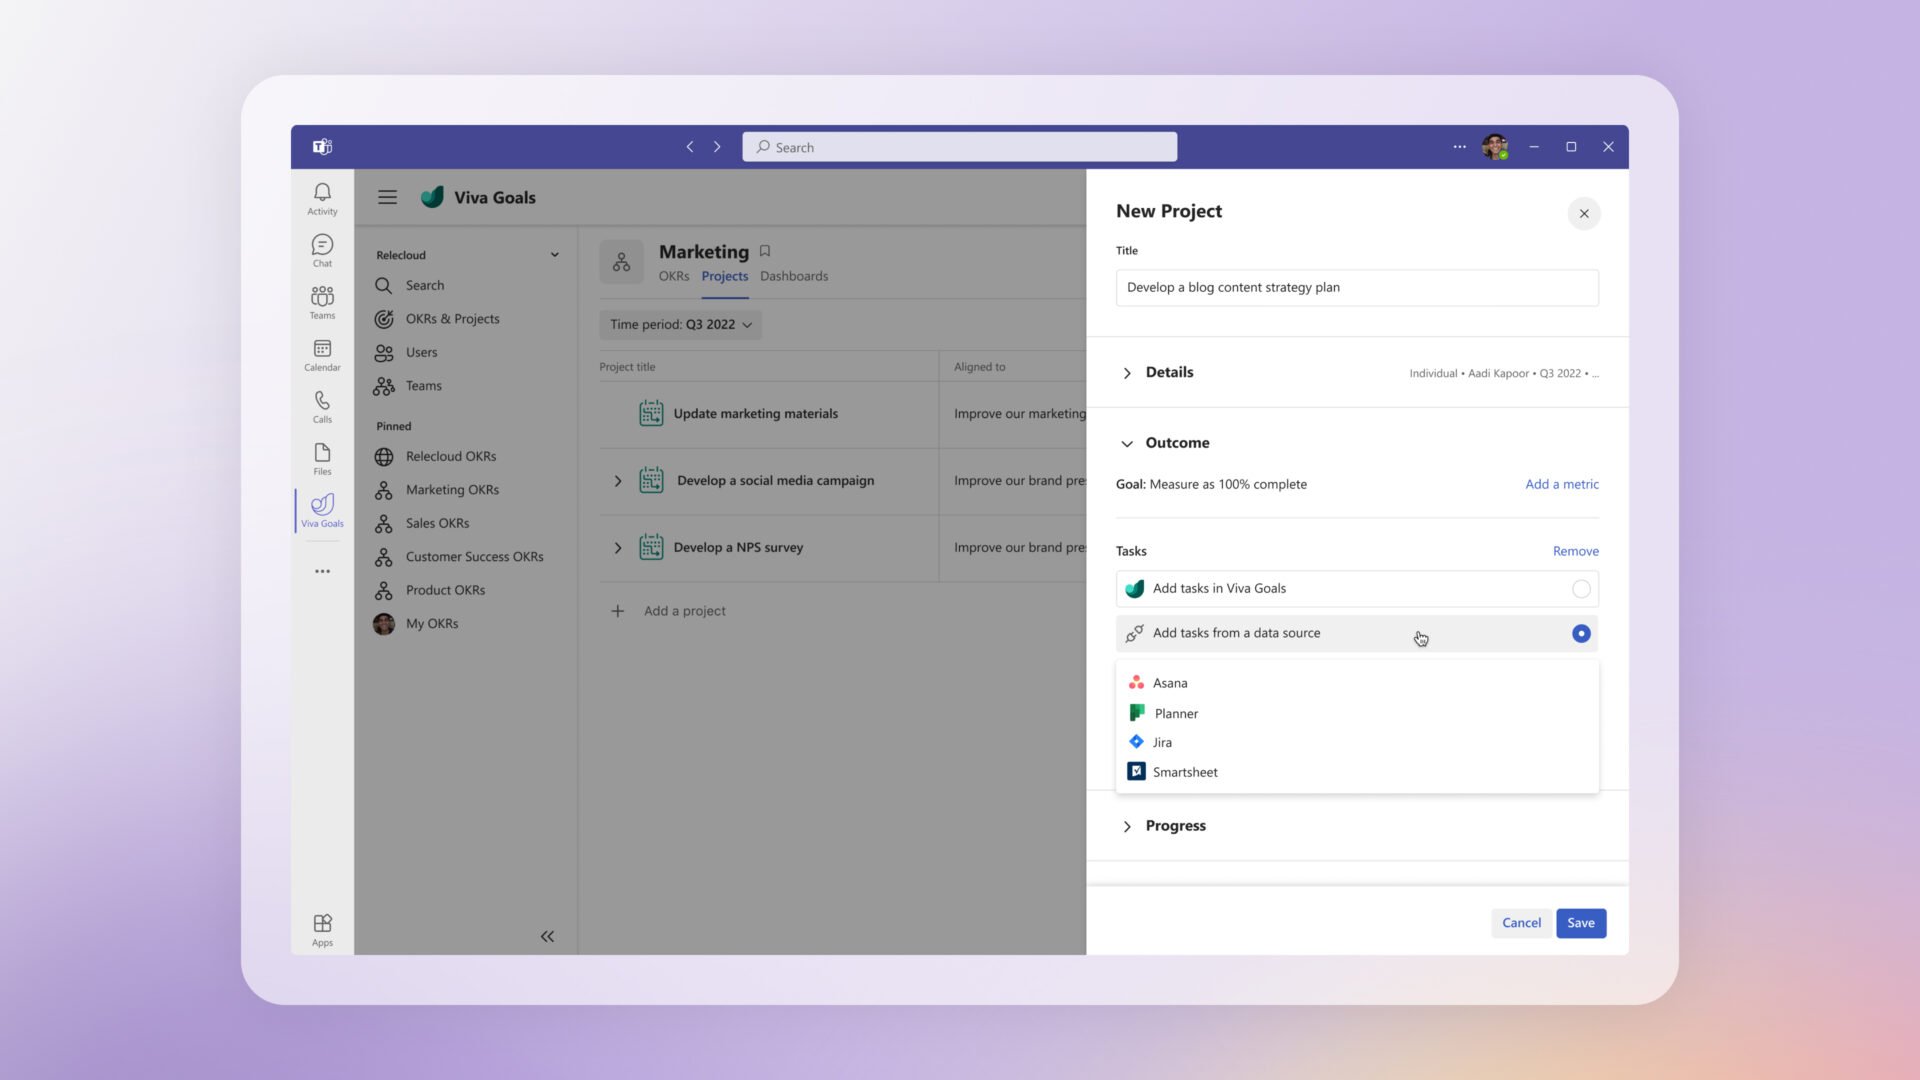Select Add tasks in Viva Goals radio
The image size is (1920, 1080).
pyautogui.click(x=1581, y=589)
